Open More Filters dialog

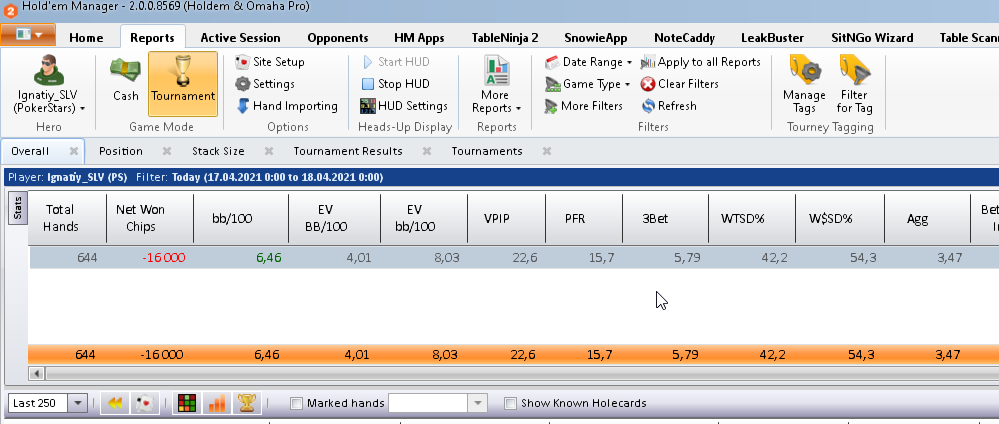(583, 106)
